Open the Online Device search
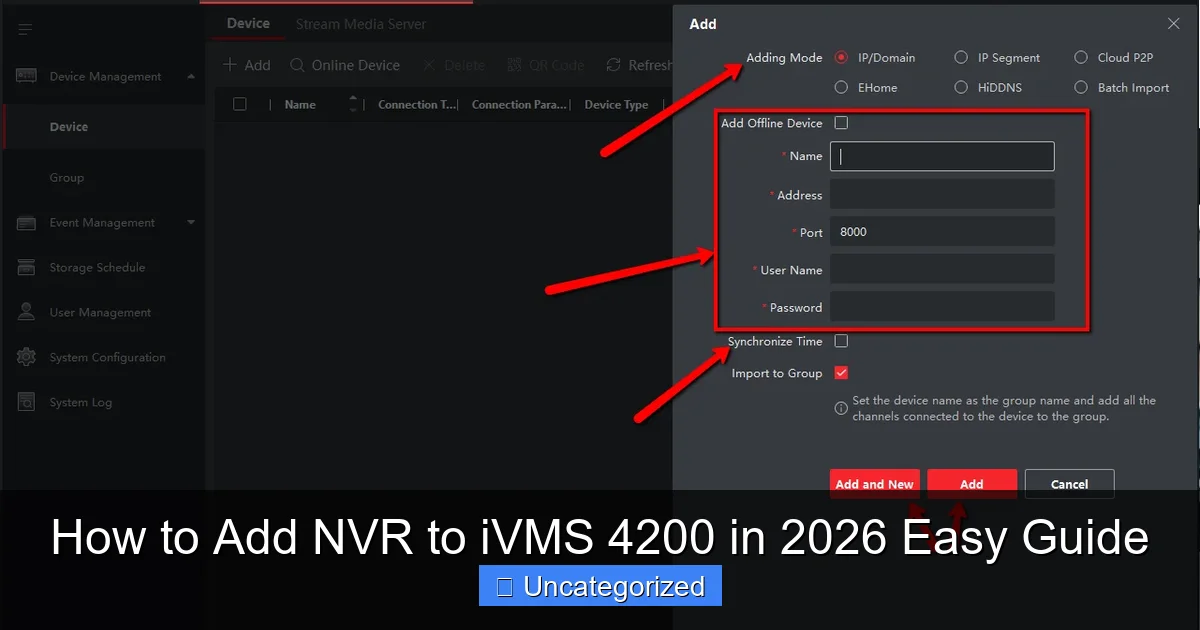 [x=345, y=64]
